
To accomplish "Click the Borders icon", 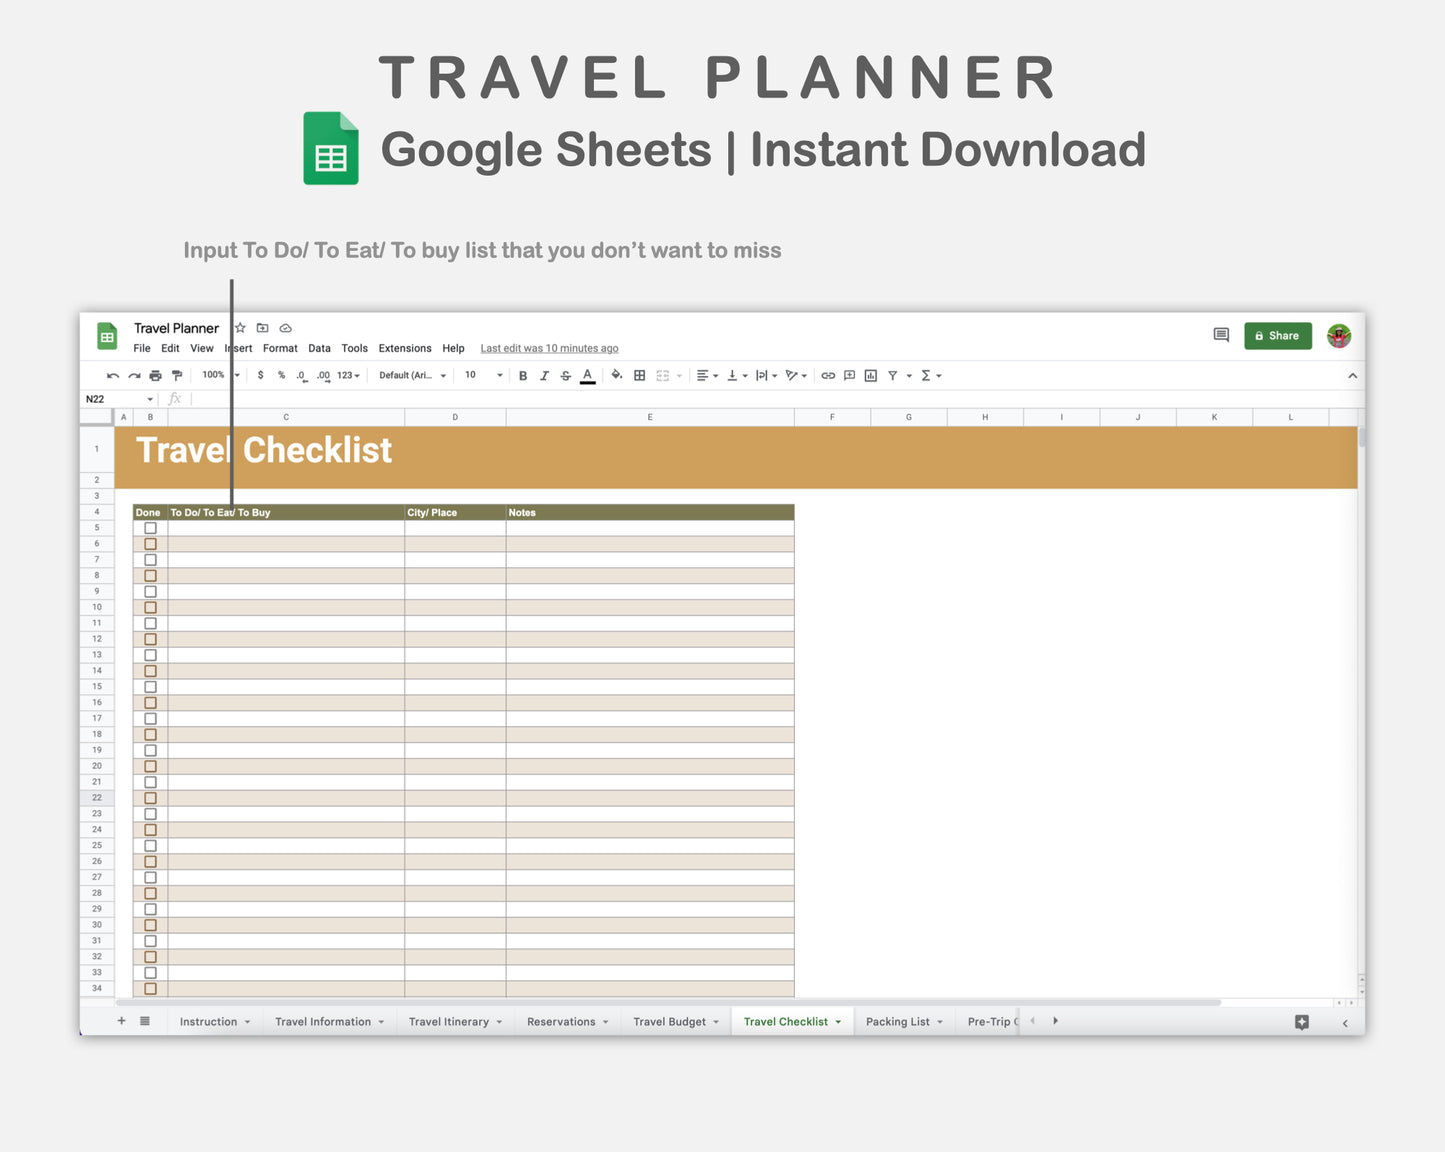I will click(639, 375).
